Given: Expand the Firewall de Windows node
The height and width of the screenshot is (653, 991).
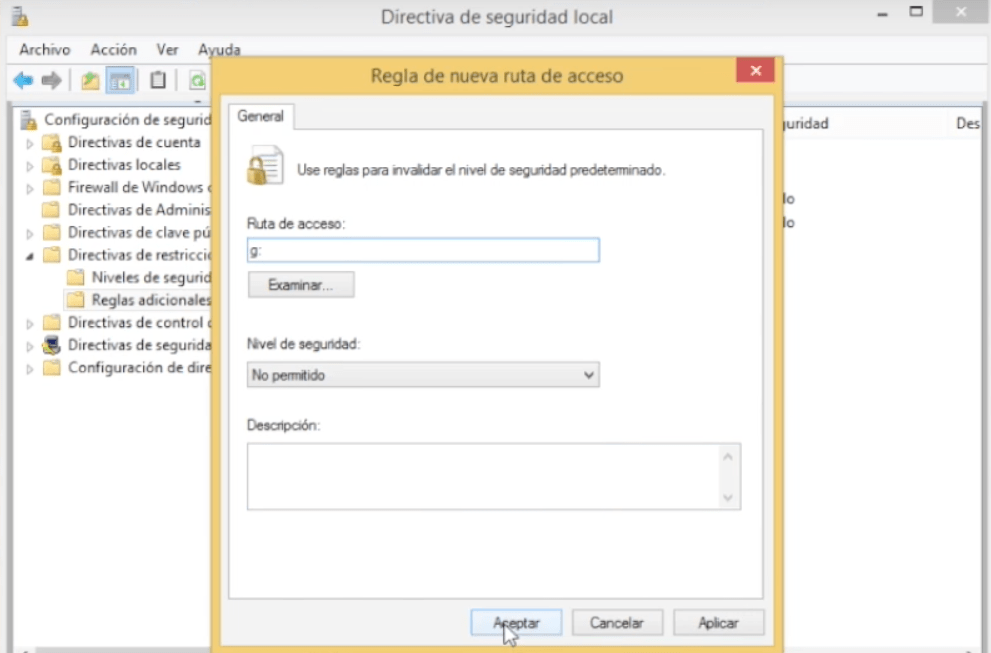Looking at the screenshot, I should pyautogui.click(x=30, y=188).
